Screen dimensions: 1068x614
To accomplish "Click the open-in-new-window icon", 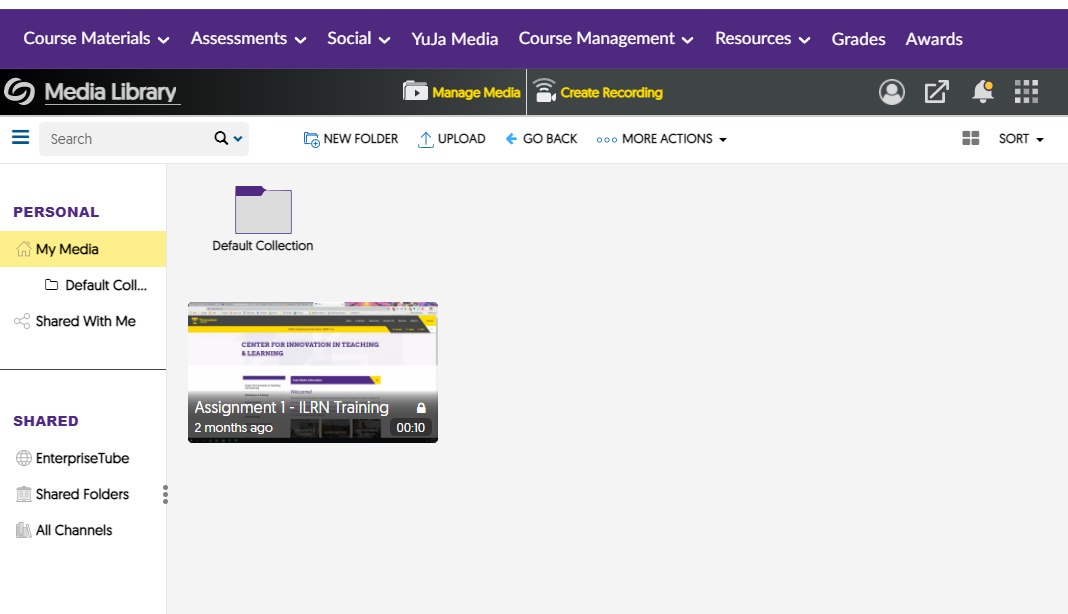I will [x=936, y=92].
